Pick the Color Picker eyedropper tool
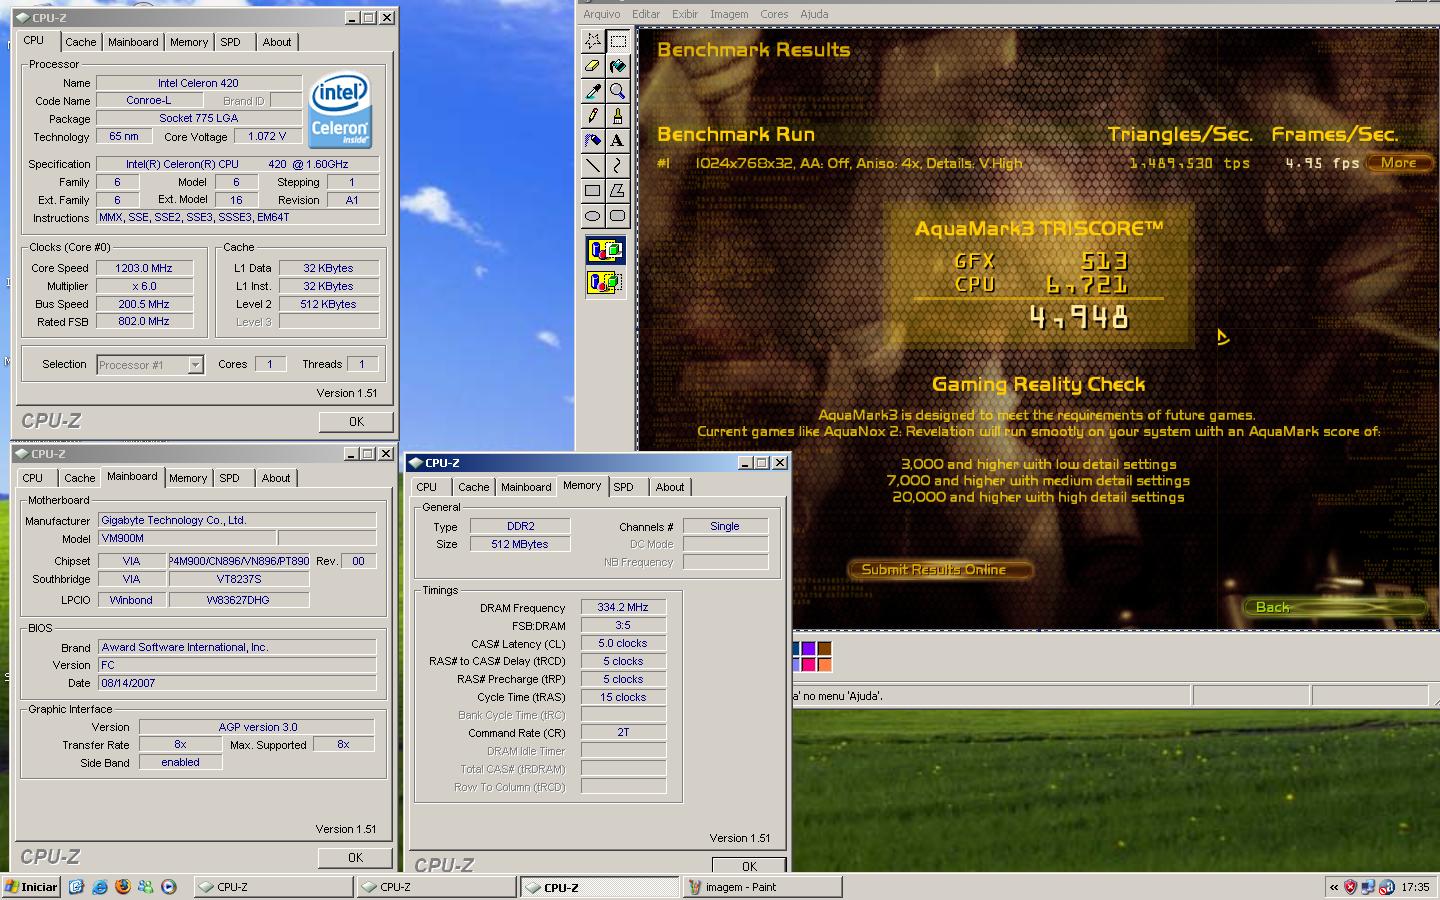This screenshot has width=1440, height=900. (593, 91)
